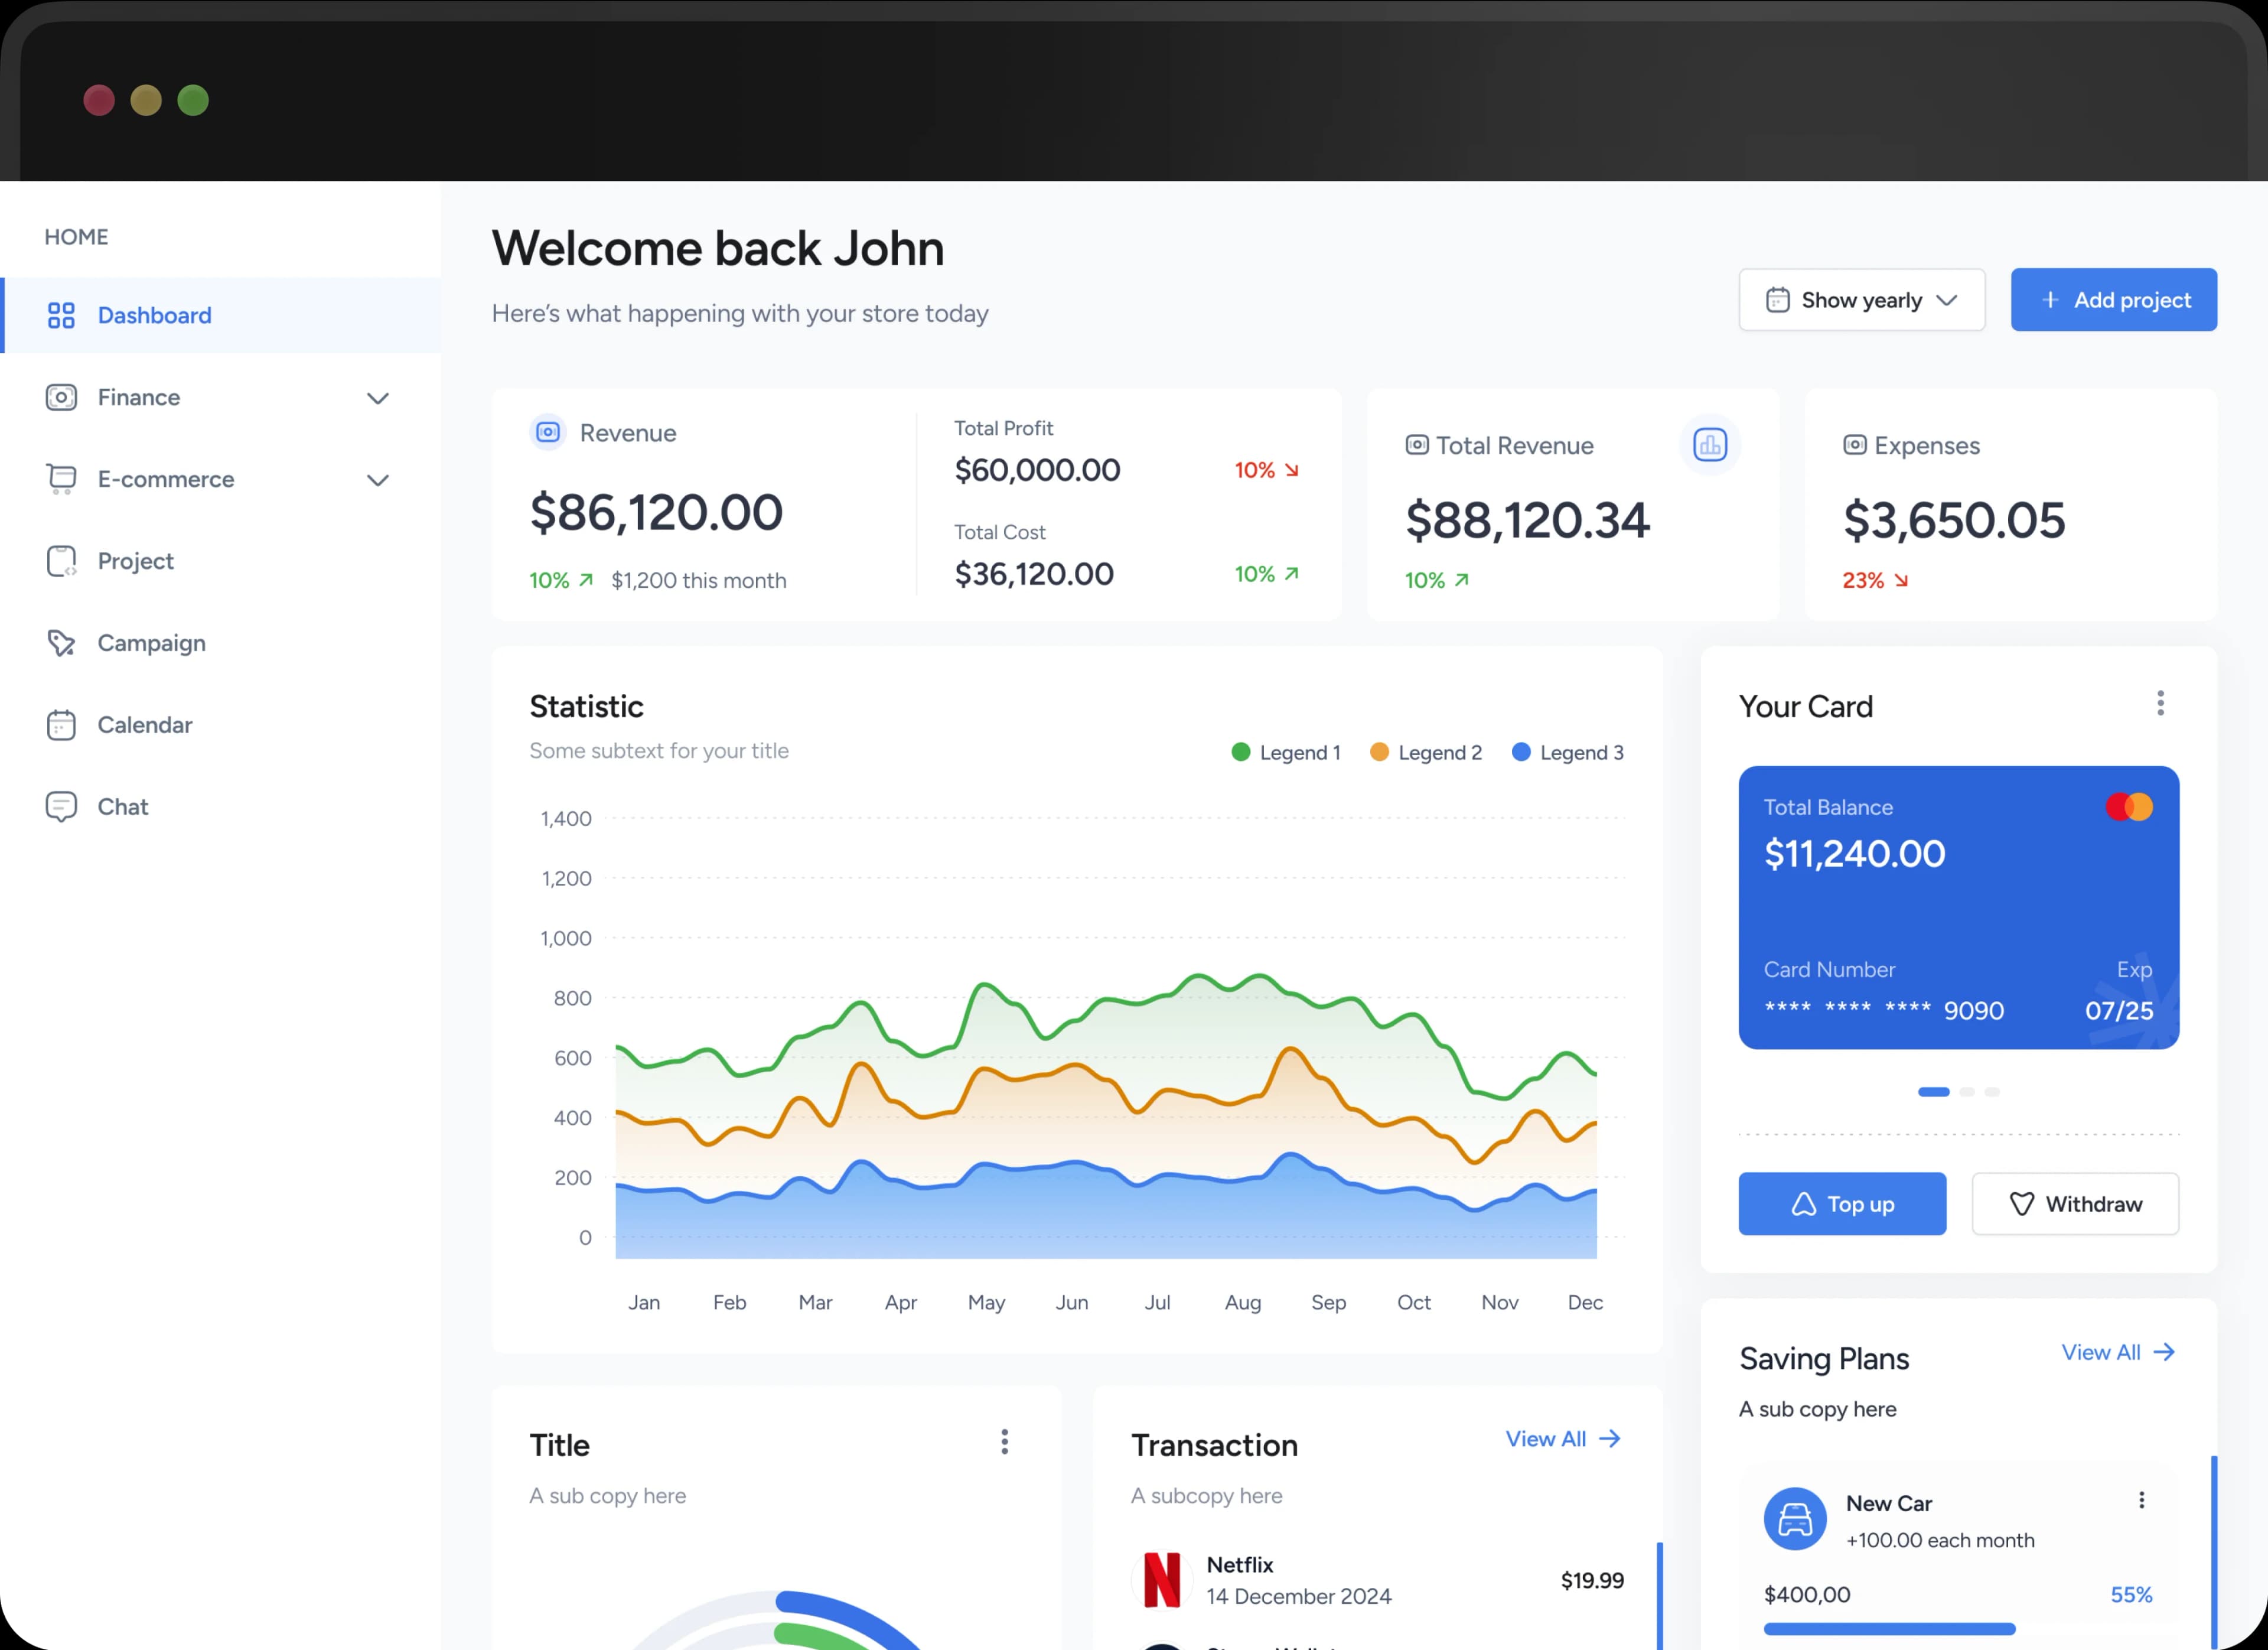Click the blue Total Balance card
The height and width of the screenshot is (1650, 2268).
(1958, 907)
